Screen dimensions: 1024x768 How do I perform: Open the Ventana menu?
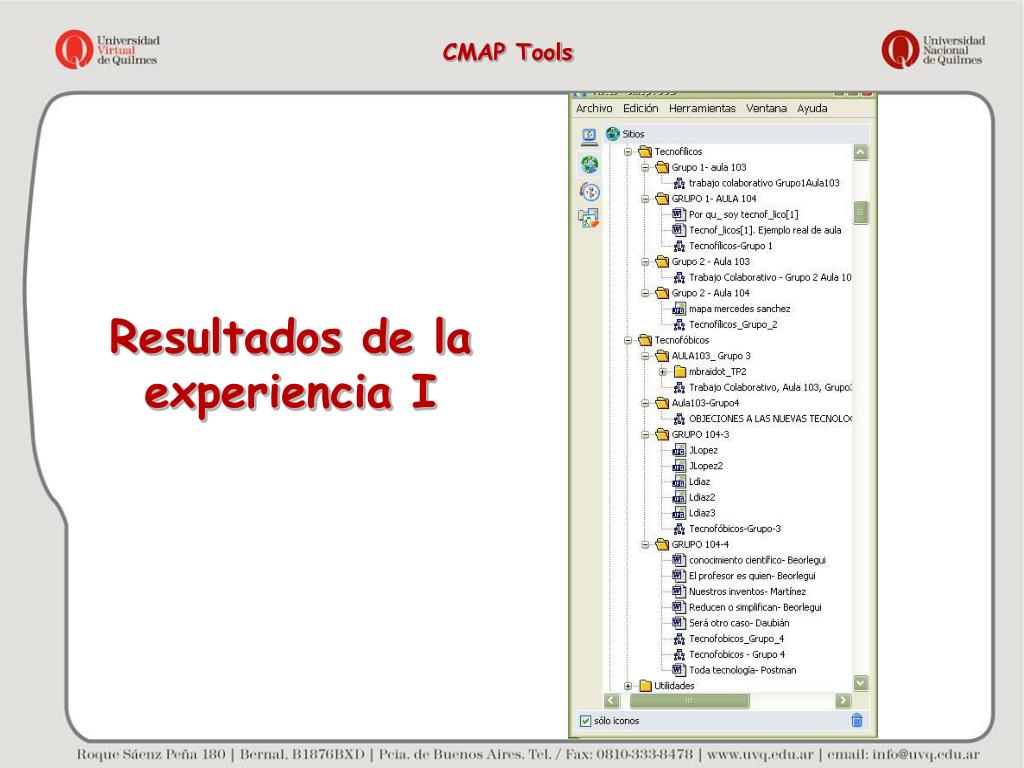766,108
